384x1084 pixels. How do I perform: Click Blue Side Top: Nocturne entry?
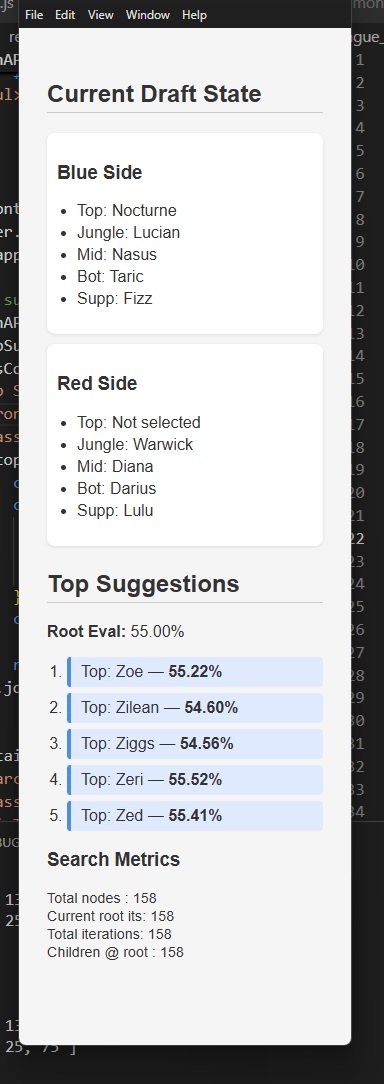tap(127, 211)
